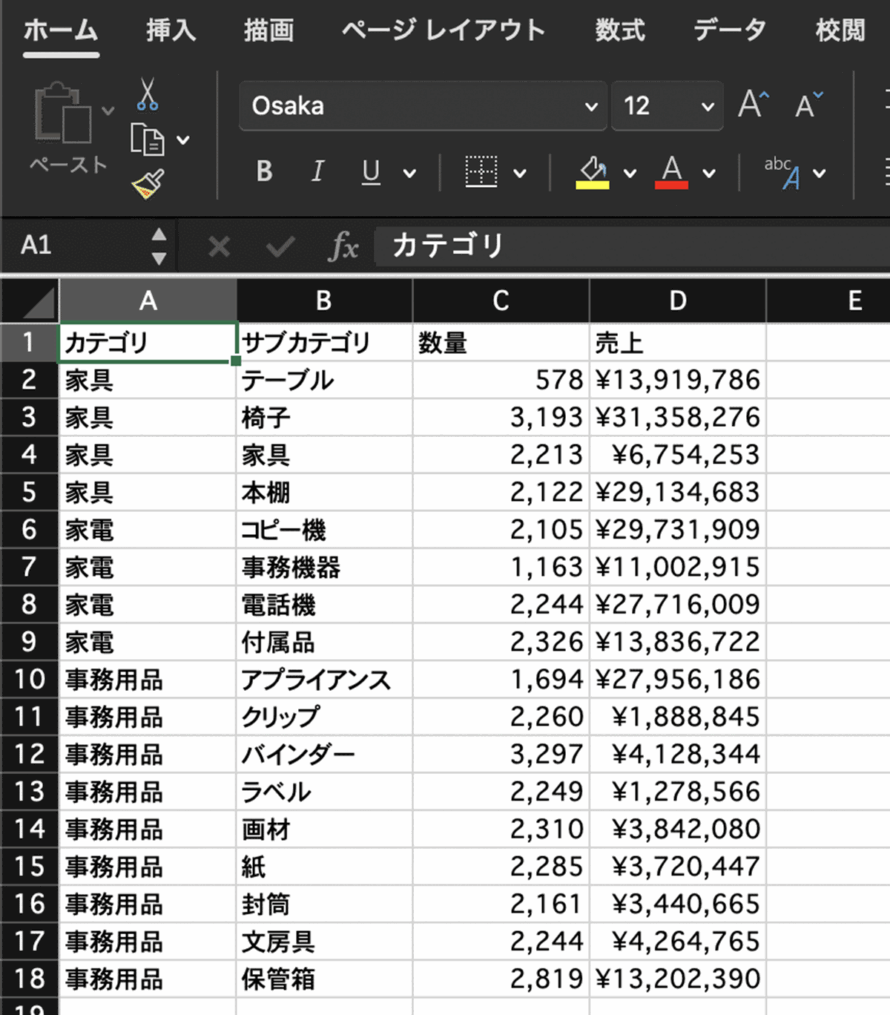Click the Paste clipboard icon
The width and height of the screenshot is (890, 1015).
(x=63, y=113)
